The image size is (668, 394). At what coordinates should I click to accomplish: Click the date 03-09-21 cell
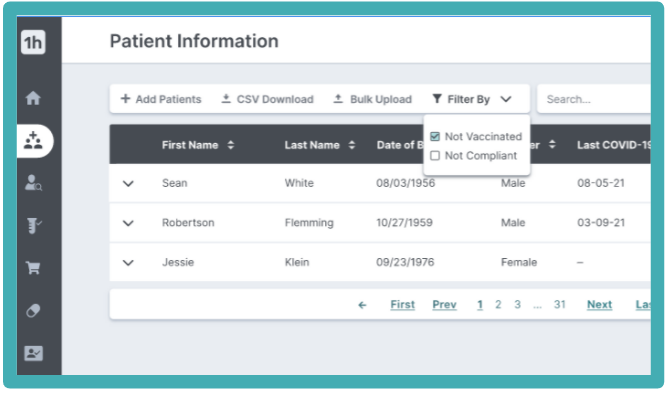pyautogui.click(x=601, y=223)
